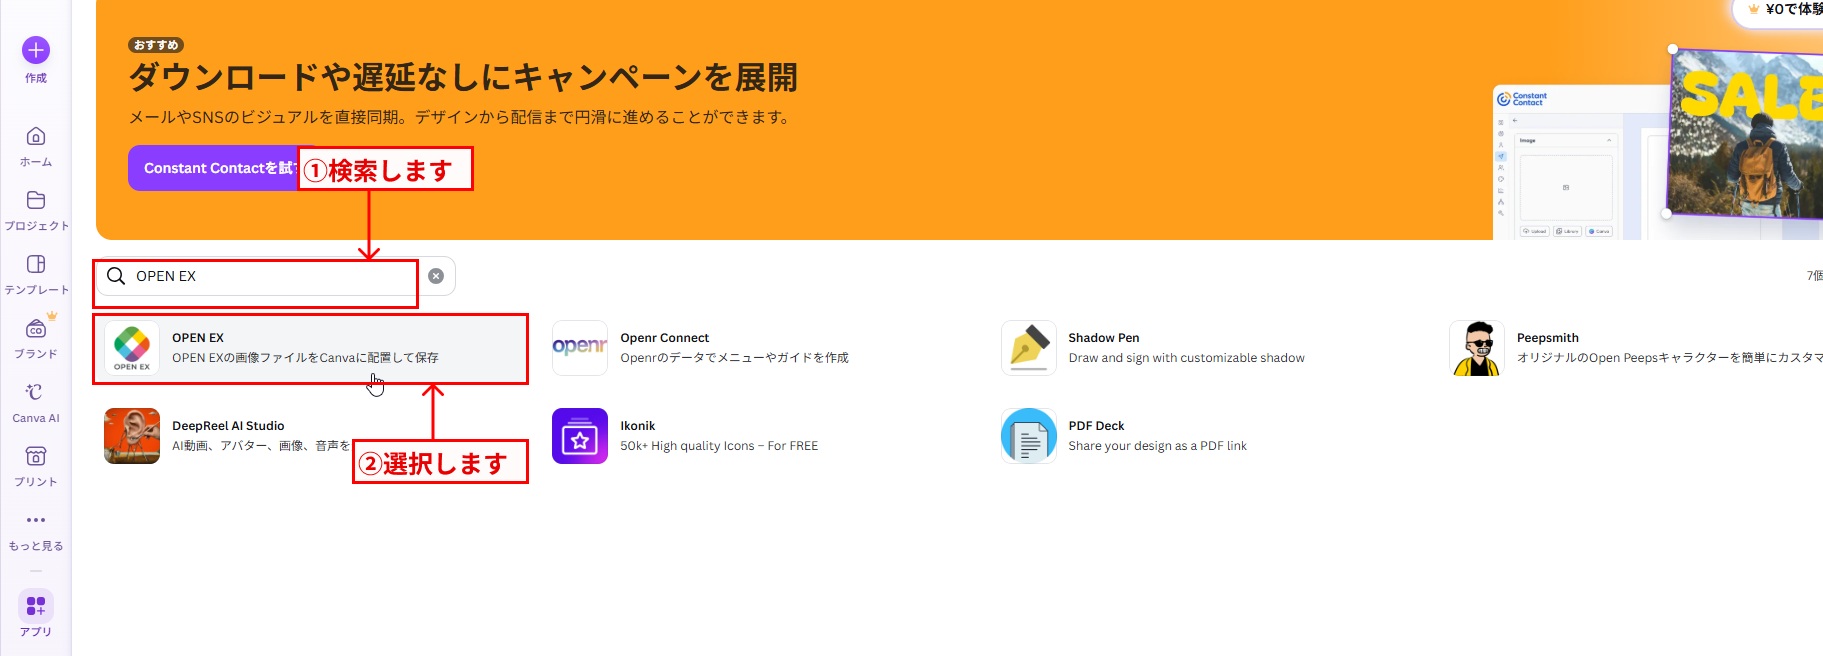
Task: Click 'Share your design as a PDF link' text
Action: pyautogui.click(x=1157, y=446)
